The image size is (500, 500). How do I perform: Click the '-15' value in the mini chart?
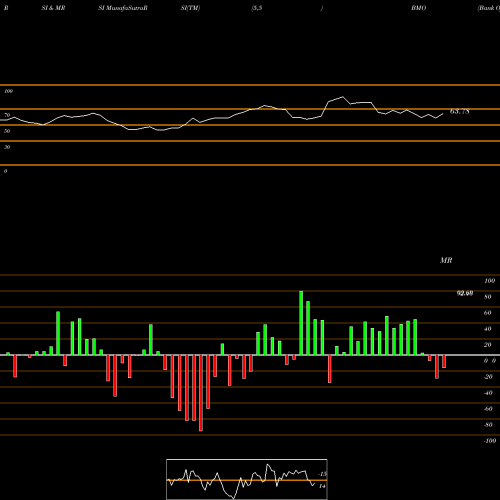[323, 474]
